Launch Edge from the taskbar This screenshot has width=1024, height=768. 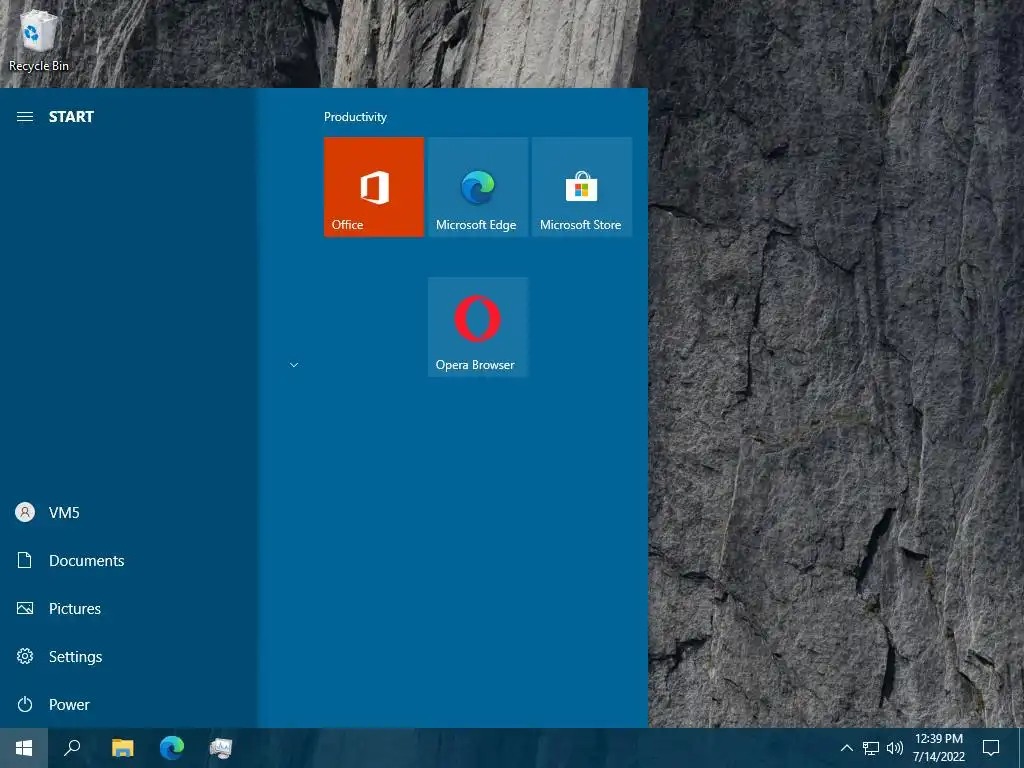tap(172, 748)
